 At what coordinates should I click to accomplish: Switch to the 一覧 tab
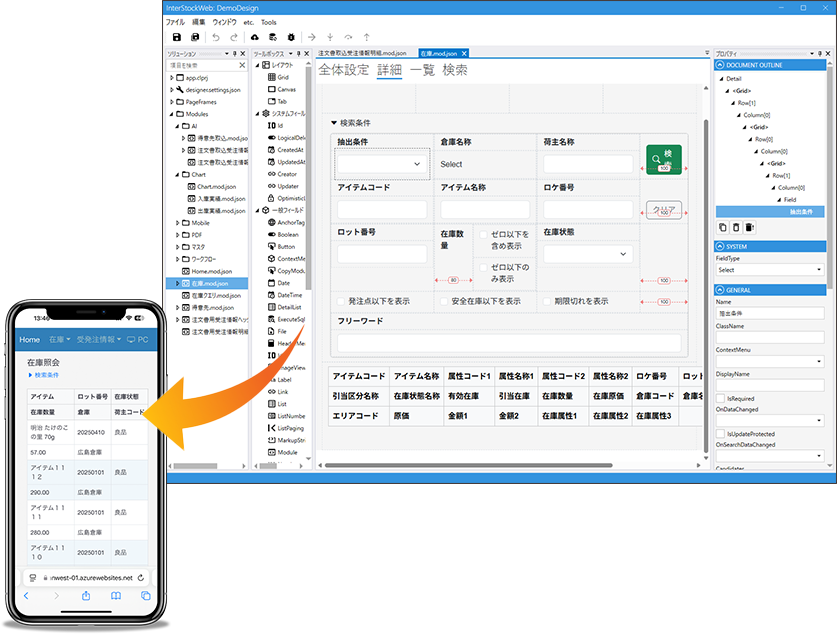point(421,70)
